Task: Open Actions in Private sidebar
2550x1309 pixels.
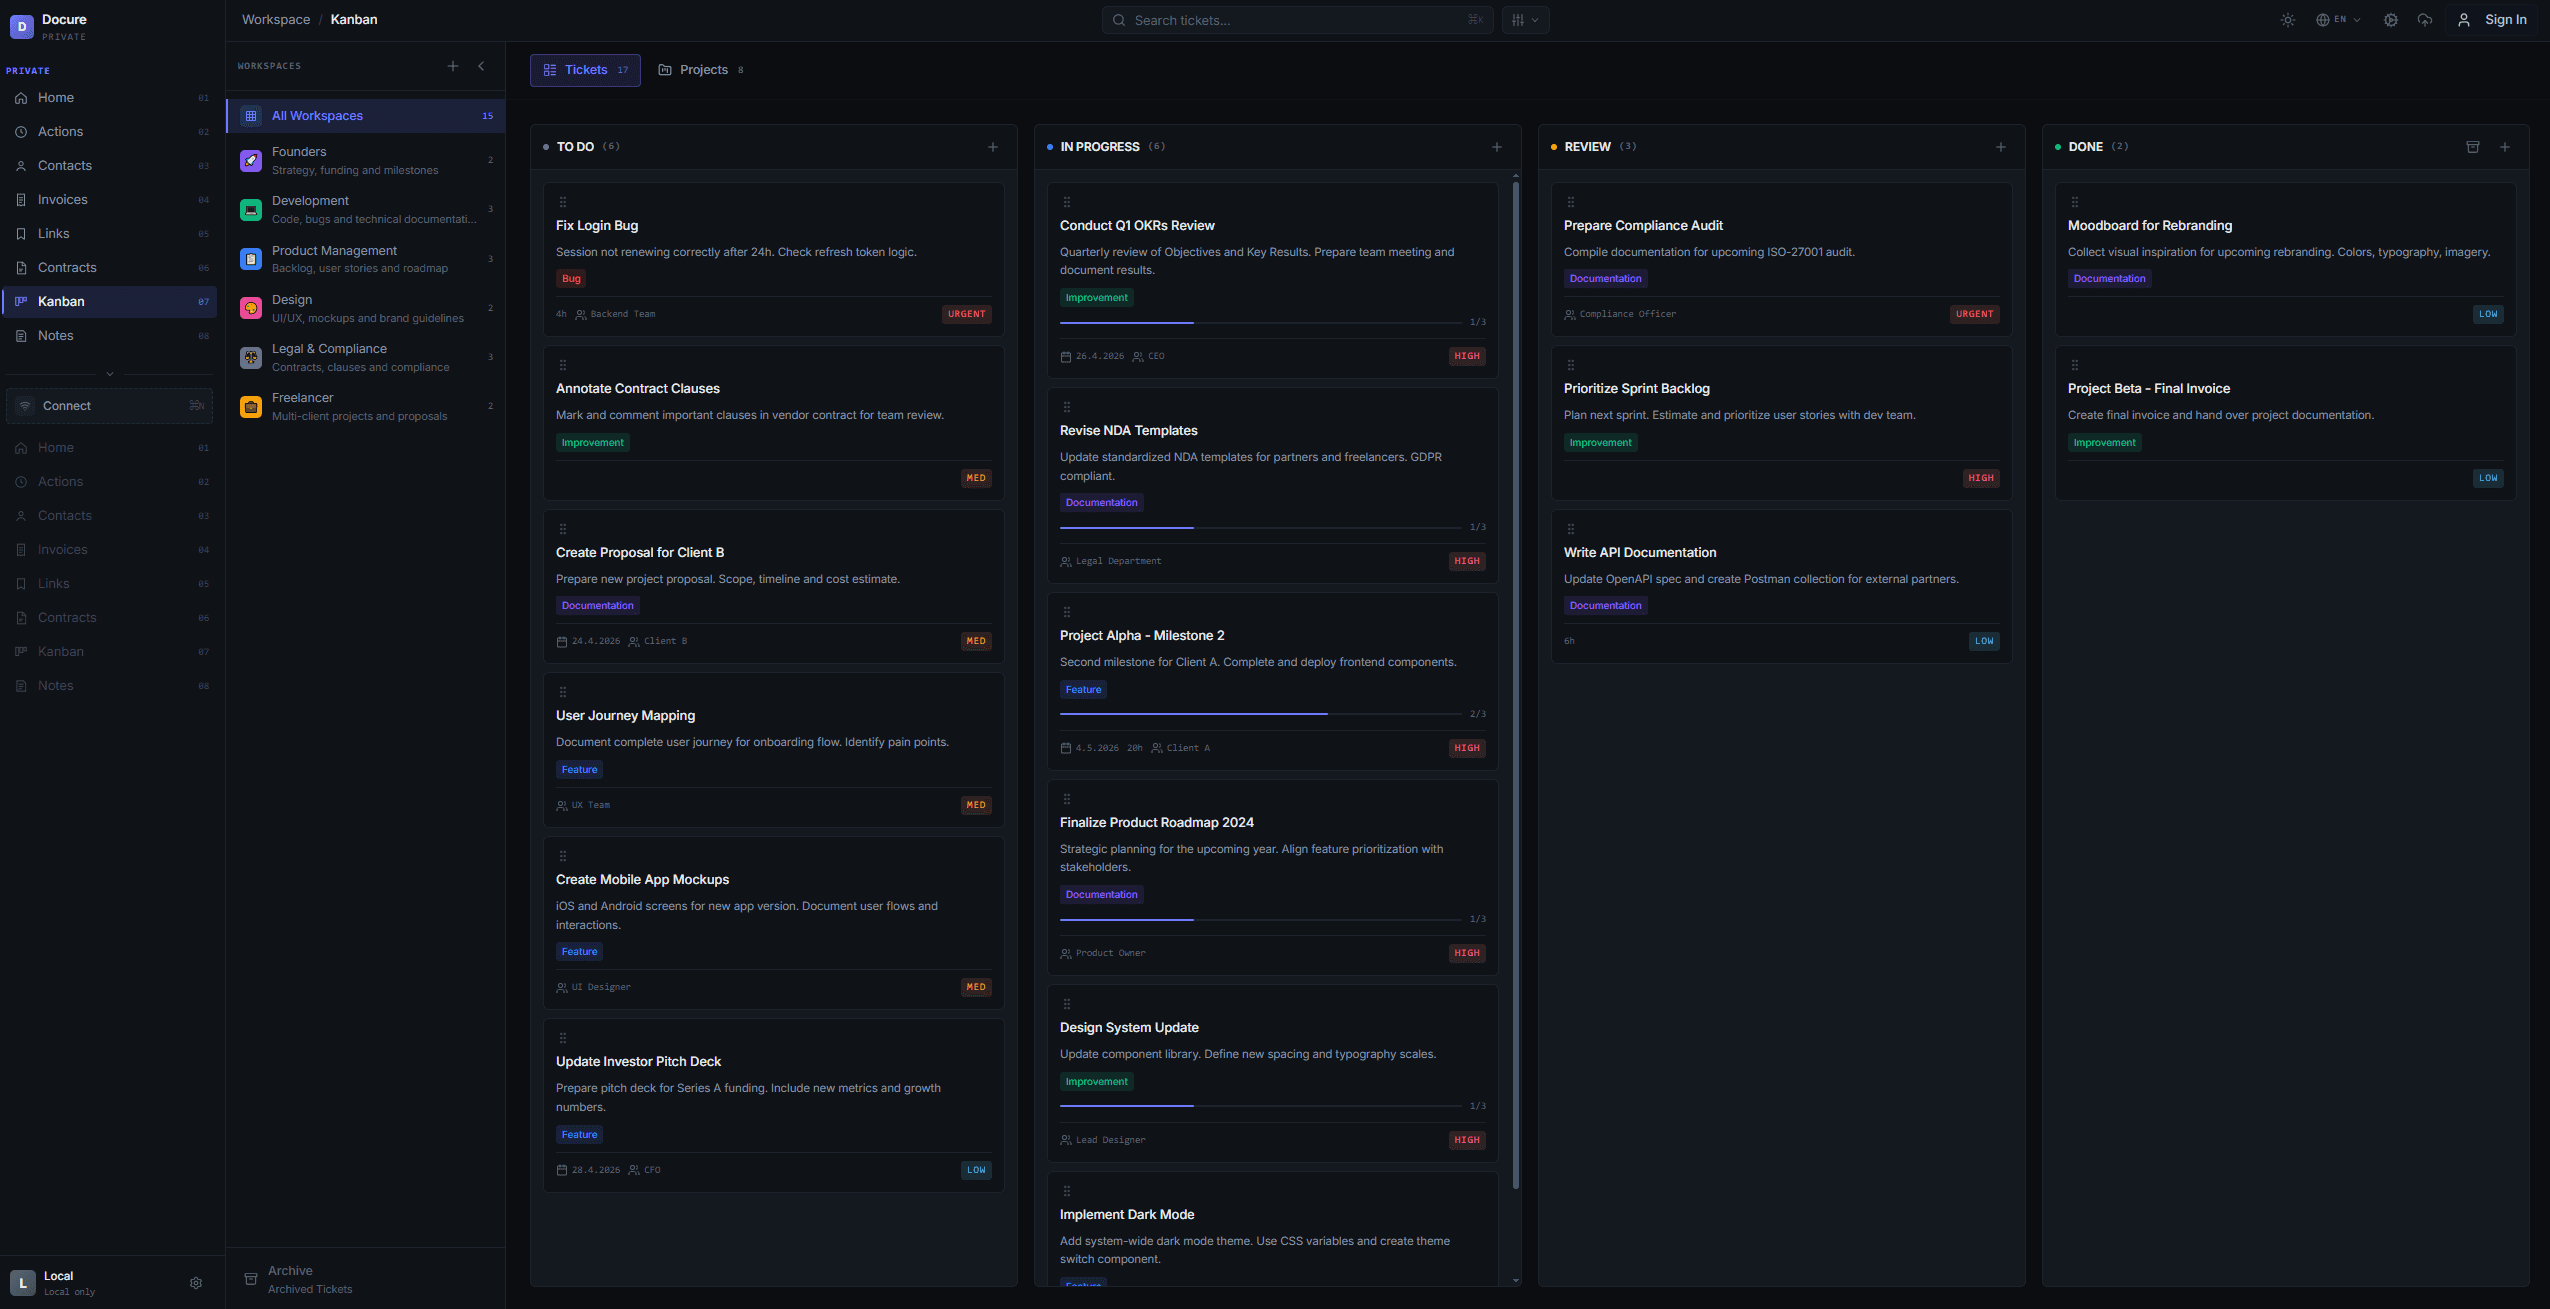Action: point(111,132)
